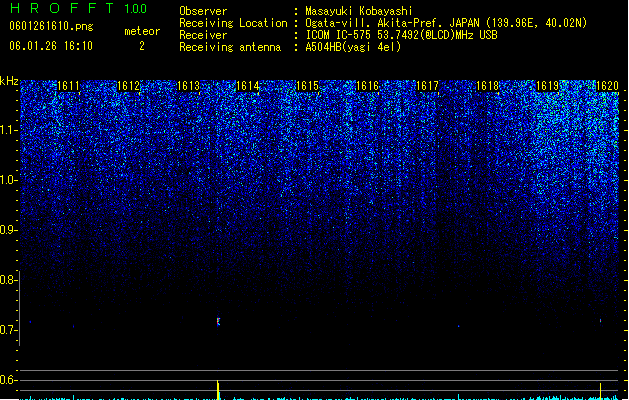The width and height of the screenshot is (629, 400).
Task: Click the observer name Masayuki Kobayashi
Action: point(359,11)
